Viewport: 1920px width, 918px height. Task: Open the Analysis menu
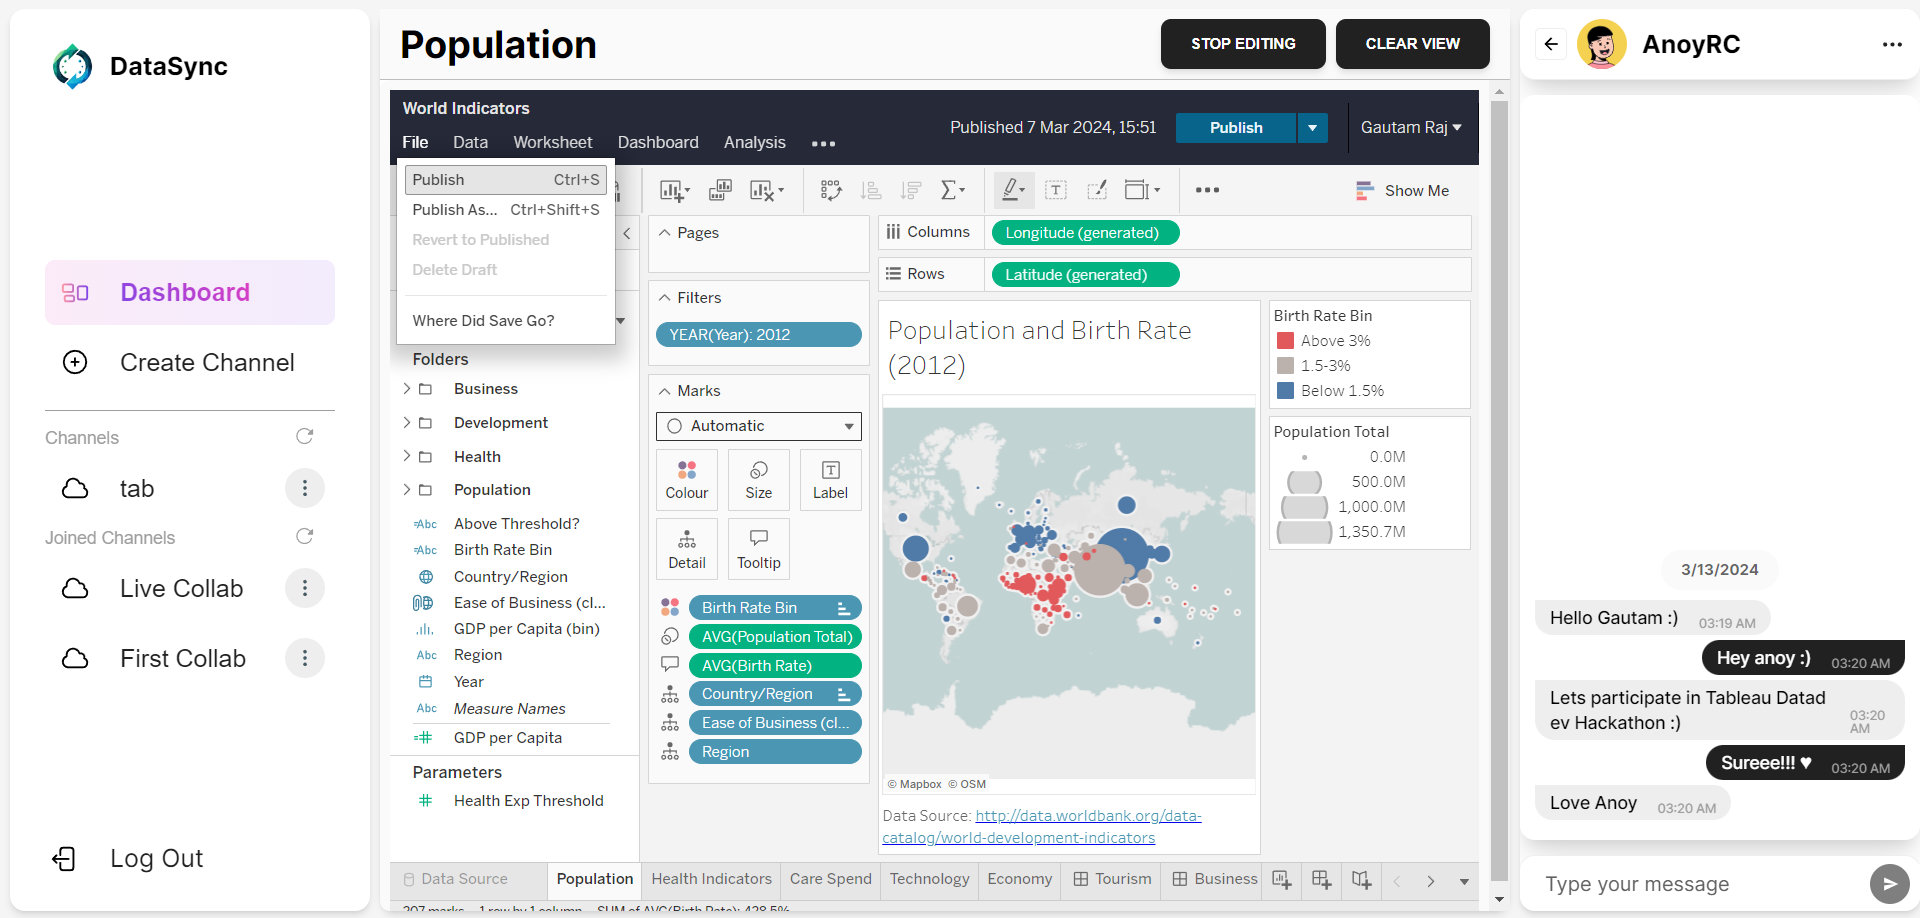pyautogui.click(x=755, y=143)
